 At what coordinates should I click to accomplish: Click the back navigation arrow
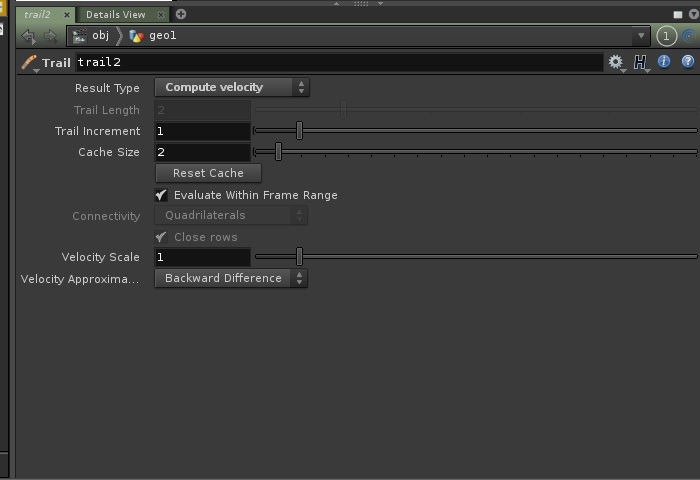pos(28,36)
